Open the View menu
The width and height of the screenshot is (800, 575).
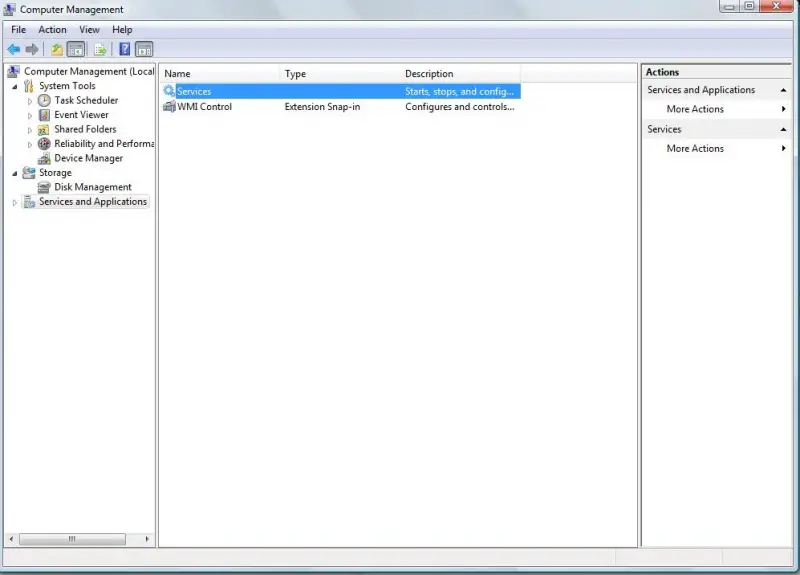pyautogui.click(x=89, y=30)
